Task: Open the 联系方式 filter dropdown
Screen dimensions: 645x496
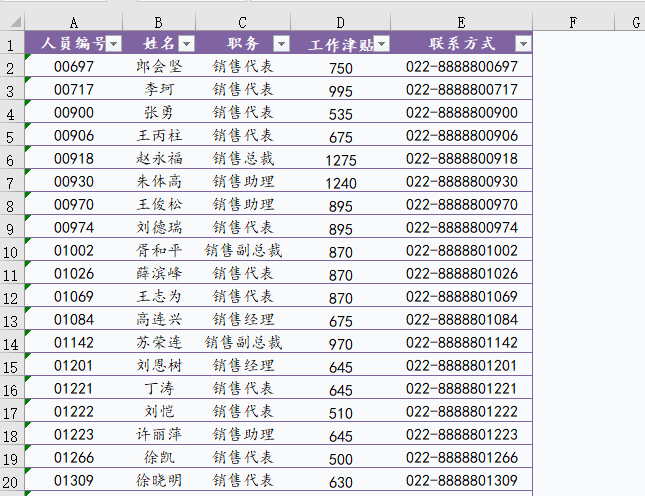Action: (523, 43)
